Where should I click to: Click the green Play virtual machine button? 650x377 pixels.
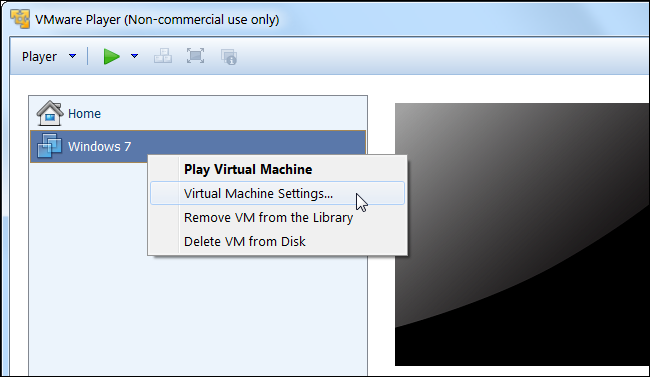point(112,56)
